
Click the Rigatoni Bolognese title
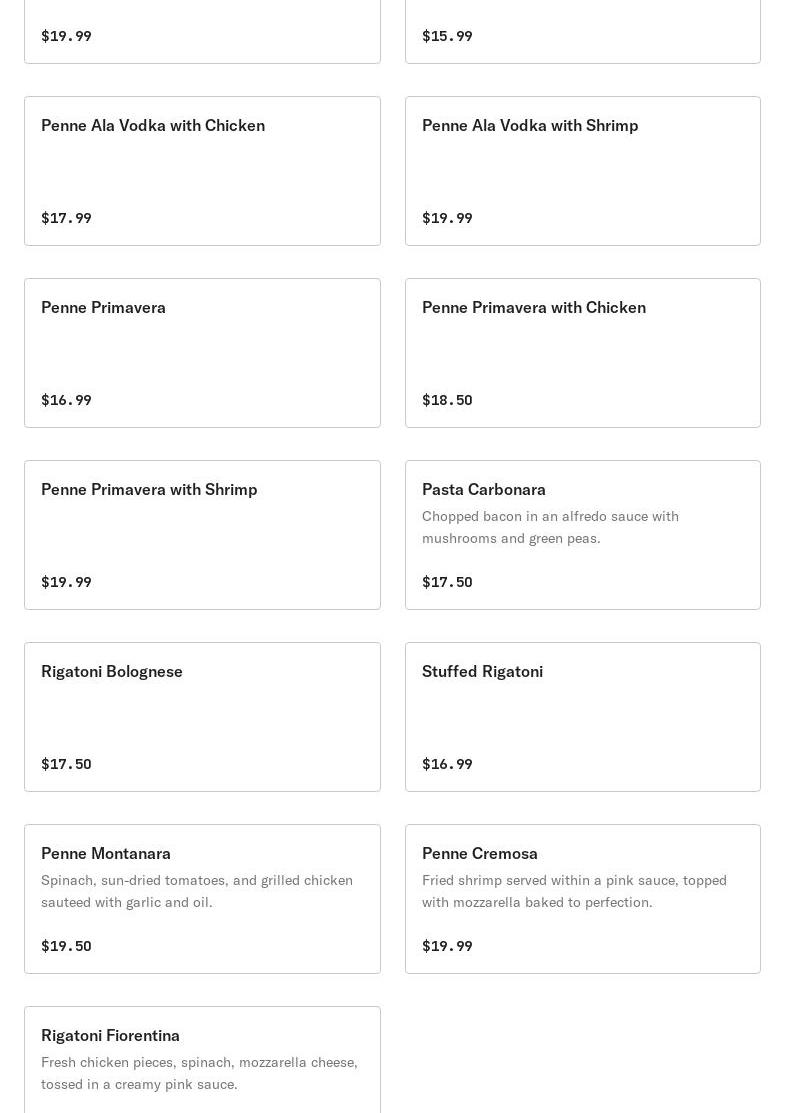click(x=112, y=672)
